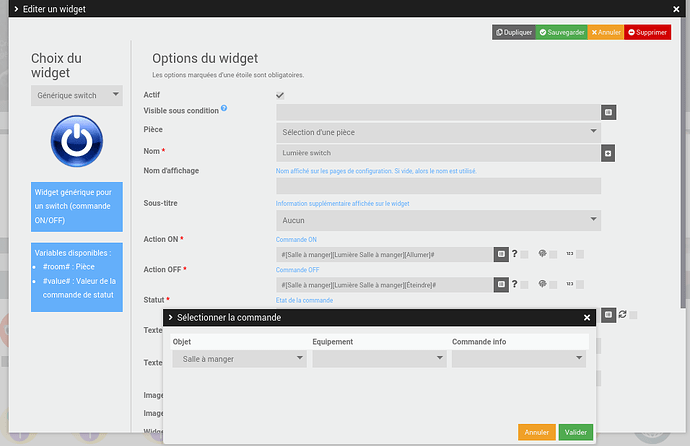Viewport: 690px width, 446px height.
Task: Toggle the fingerprint checkbox for Action OFF
Action: point(553,285)
